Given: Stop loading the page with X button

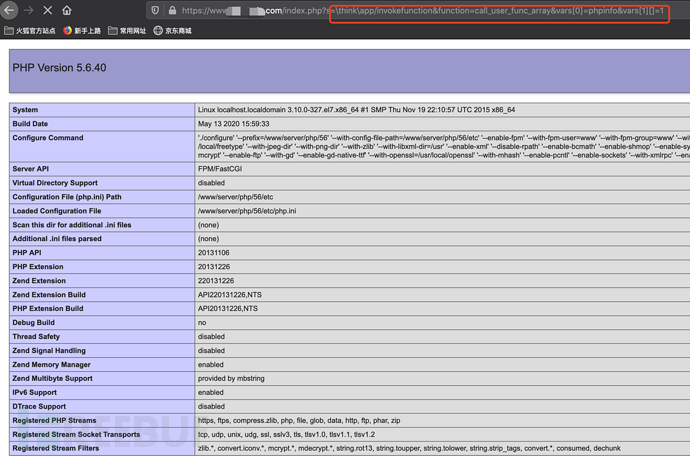Looking at the screenshot, I should (48, 10).
